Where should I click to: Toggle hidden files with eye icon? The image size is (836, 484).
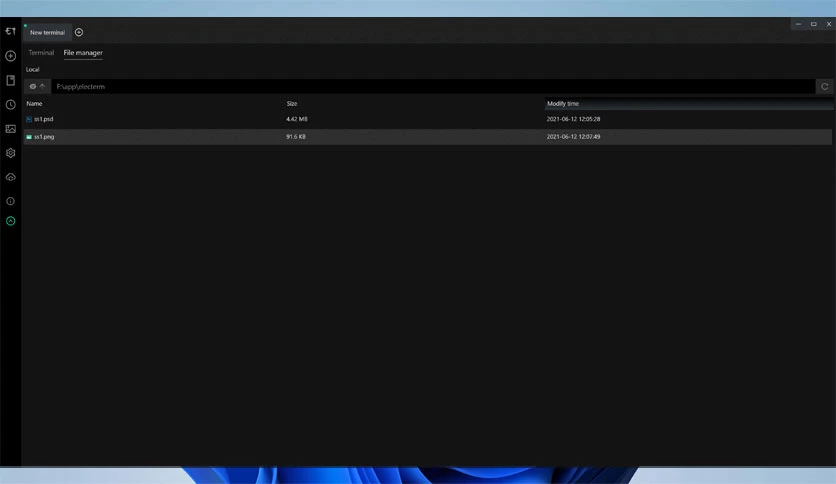(33, 86)
